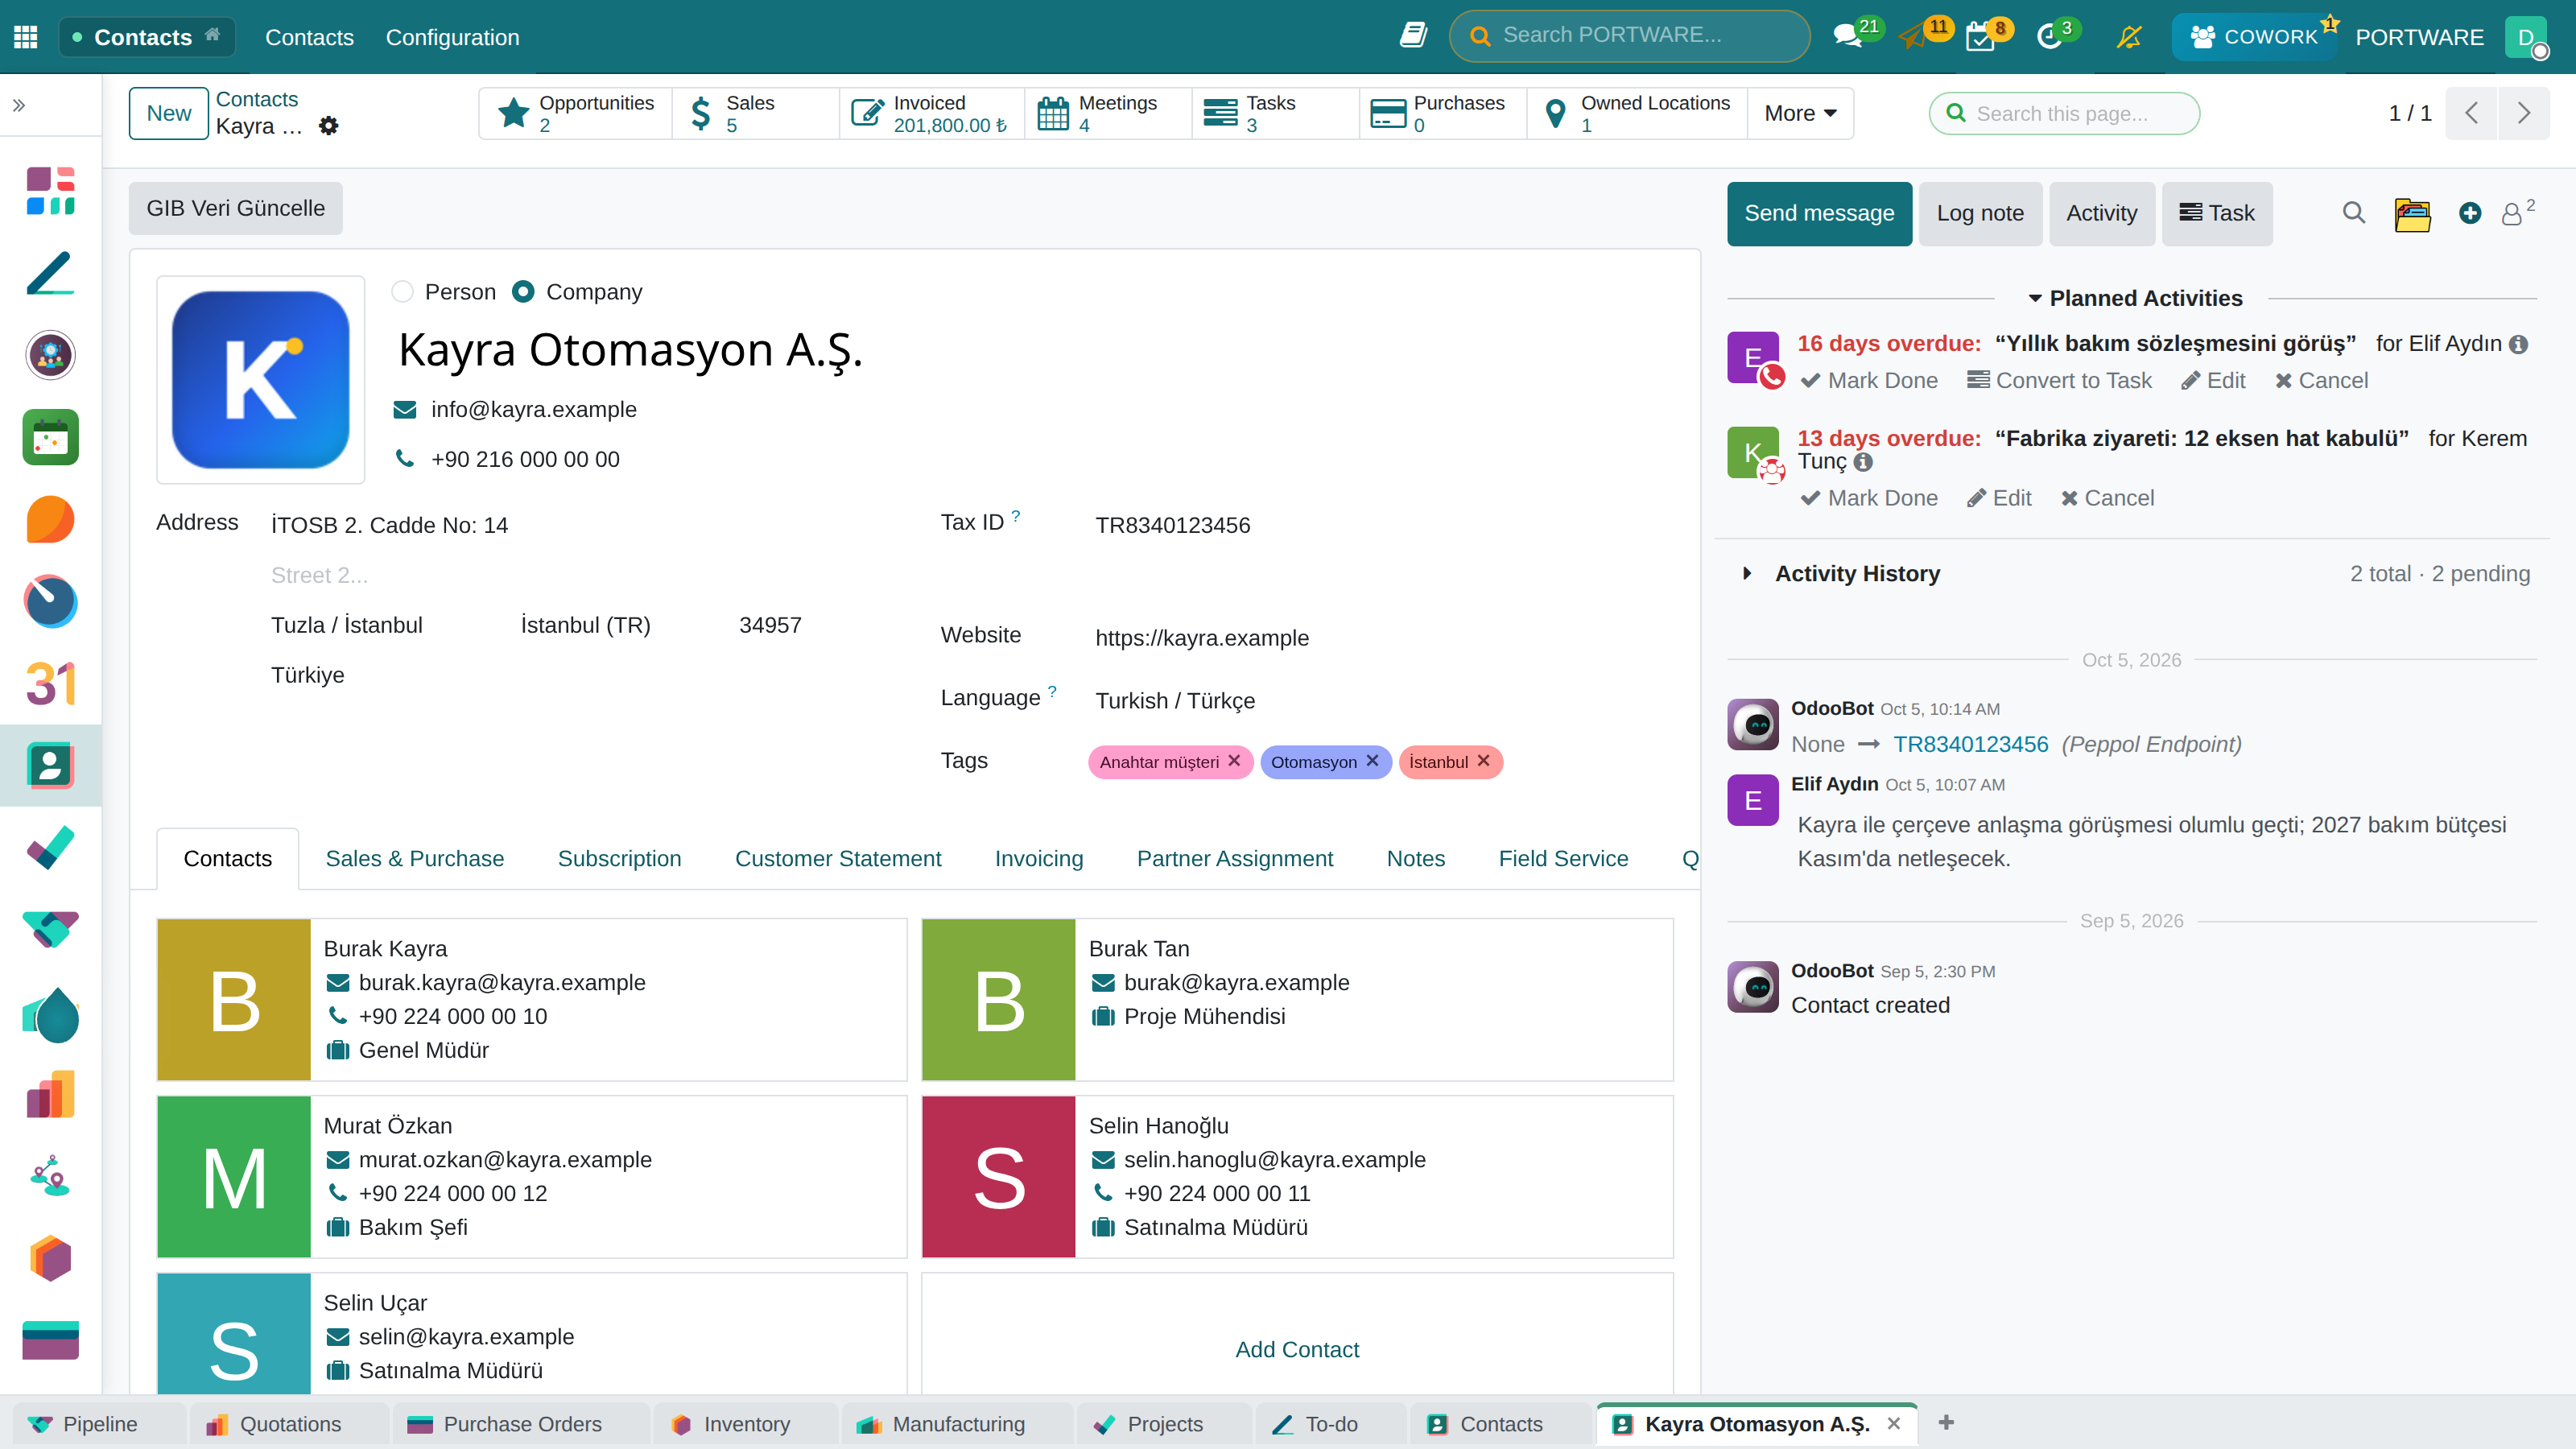Open the orange Discuss app sidebar icon
The height and width of the screenshot is (1449, 2576).
pos(50,520)
